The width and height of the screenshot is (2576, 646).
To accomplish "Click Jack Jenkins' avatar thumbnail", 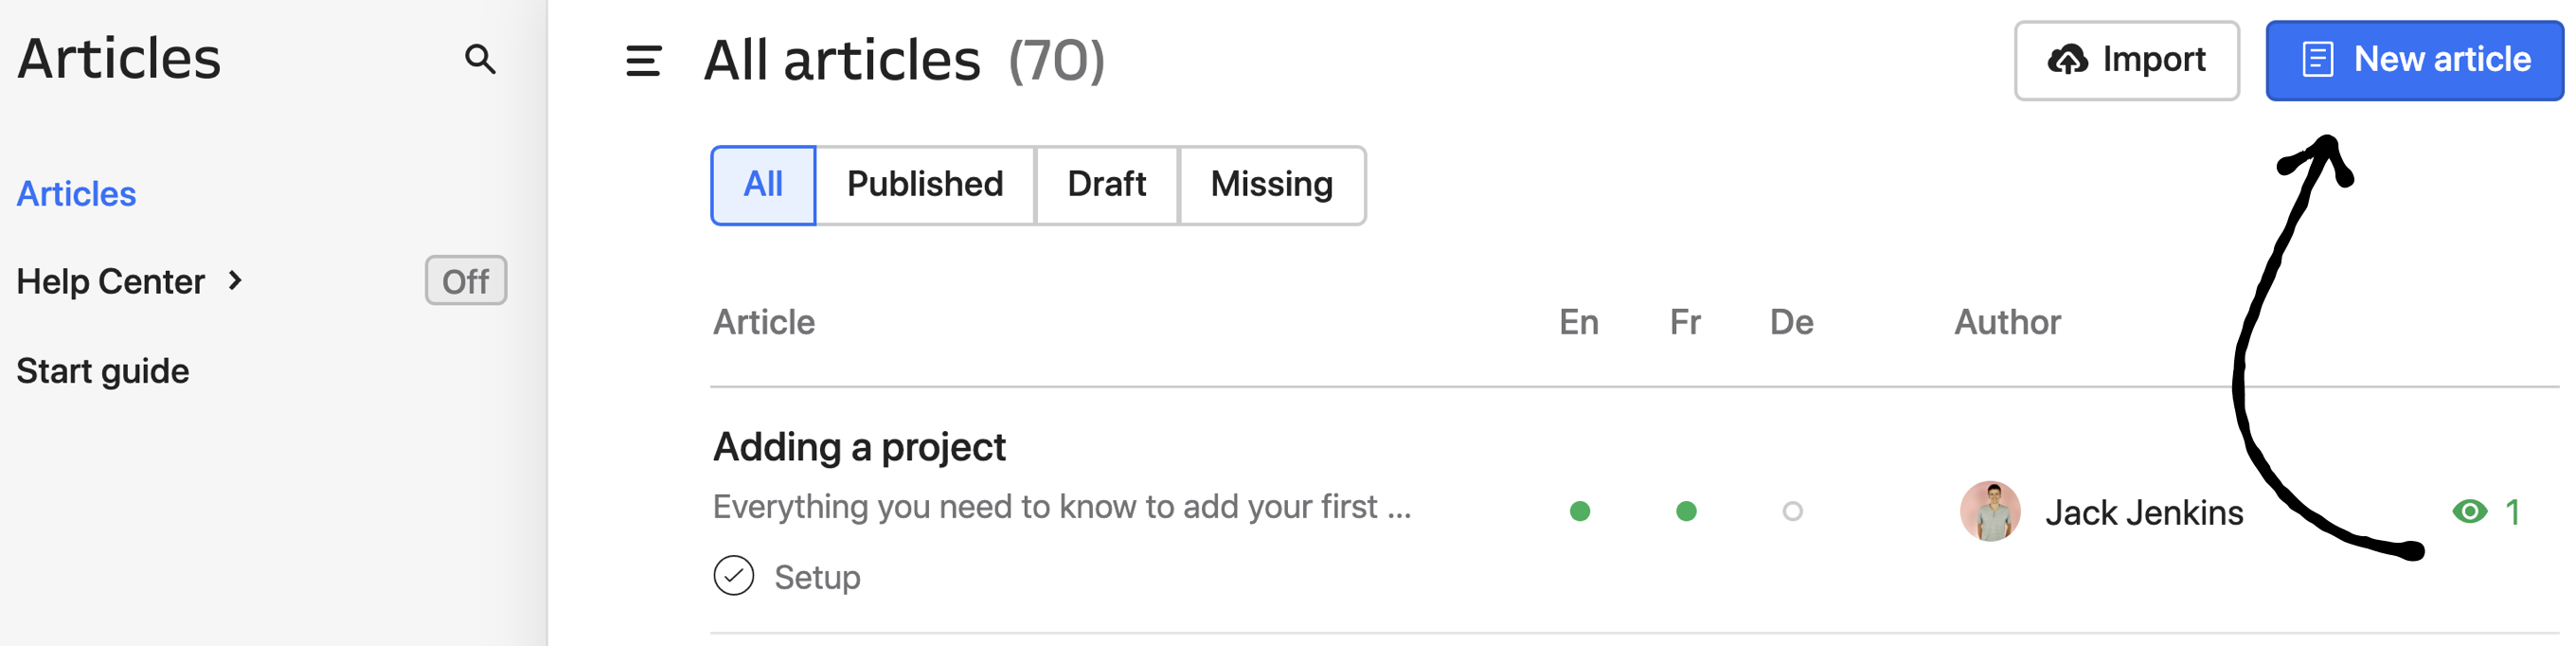I will 1989,511.
